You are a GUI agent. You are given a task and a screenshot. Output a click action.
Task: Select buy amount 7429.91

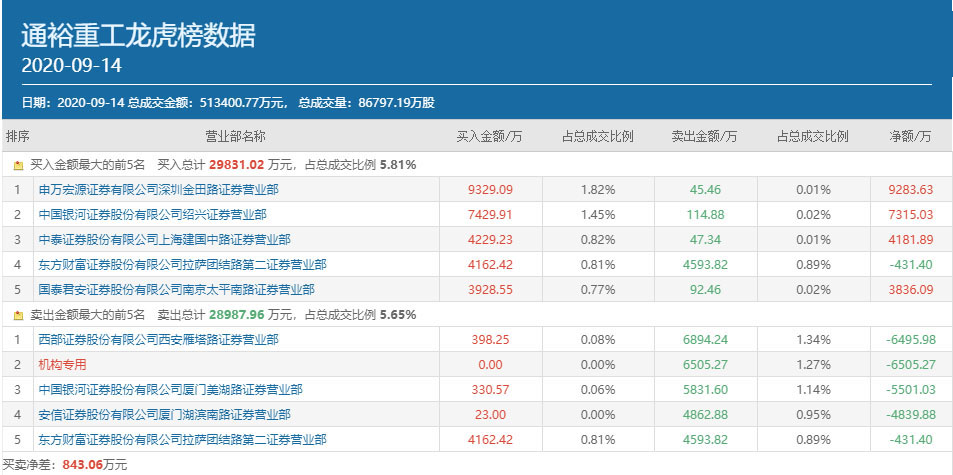[x=490, y=214]
